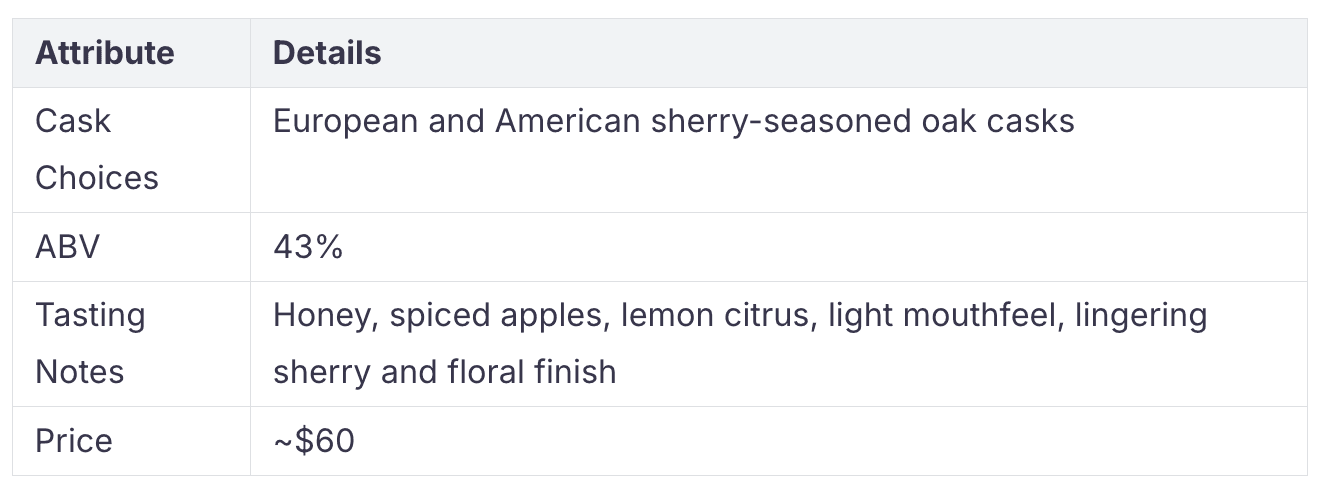Select the ABV row label
Screen dimensions: 1332x500
(x=68, y=246)
